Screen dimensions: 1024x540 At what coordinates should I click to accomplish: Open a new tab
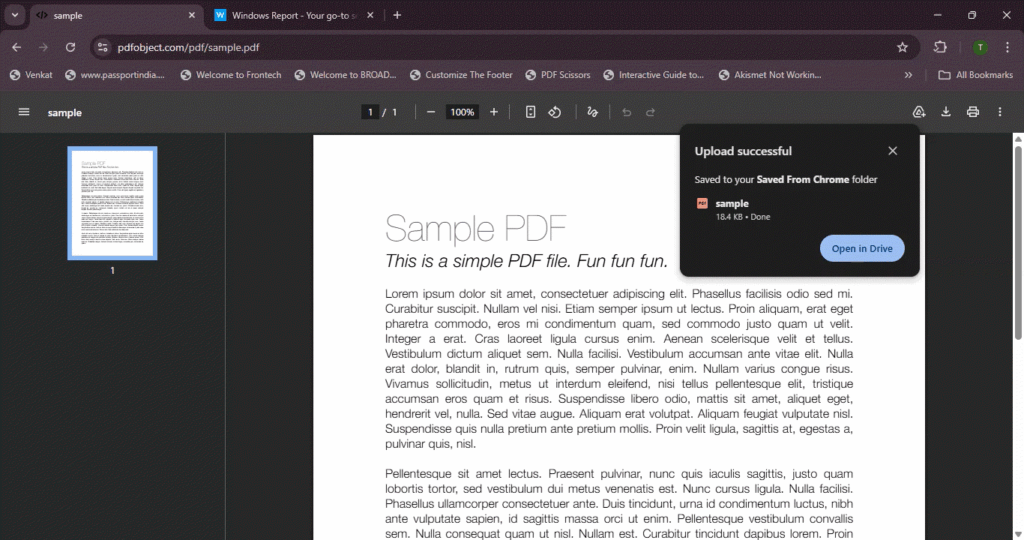point(397,15)
